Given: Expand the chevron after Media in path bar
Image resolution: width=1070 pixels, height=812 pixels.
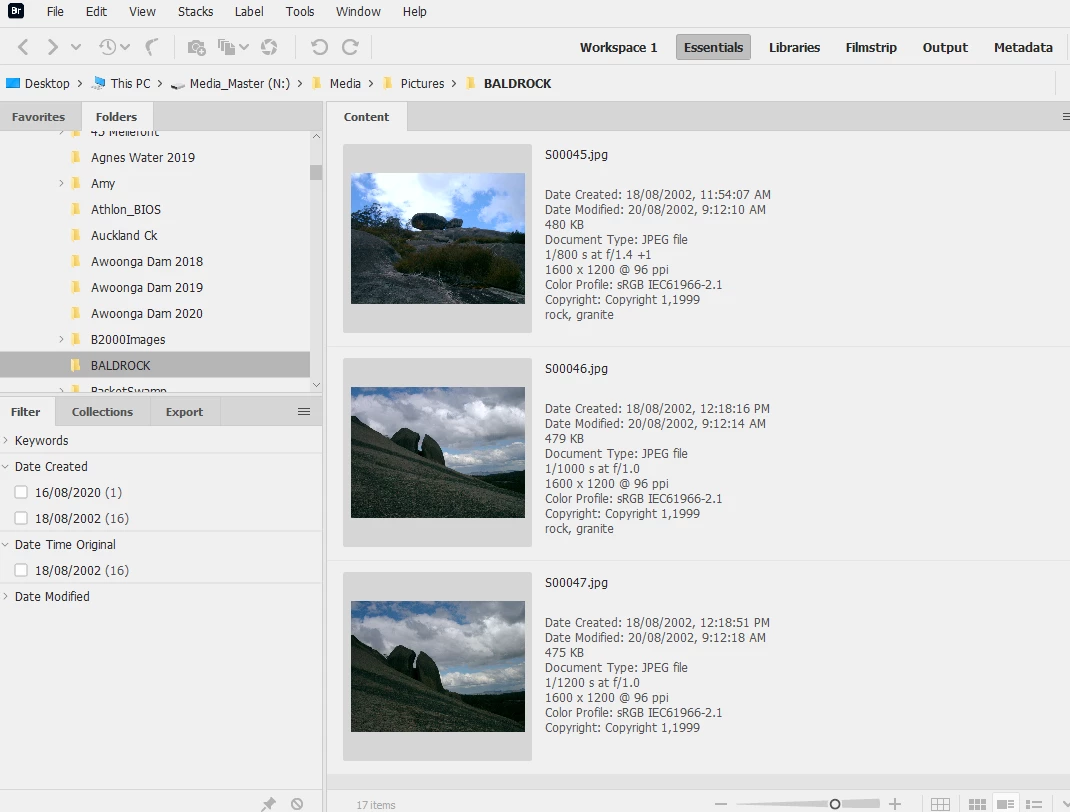Looking at the screenshot, I should 371,83.
